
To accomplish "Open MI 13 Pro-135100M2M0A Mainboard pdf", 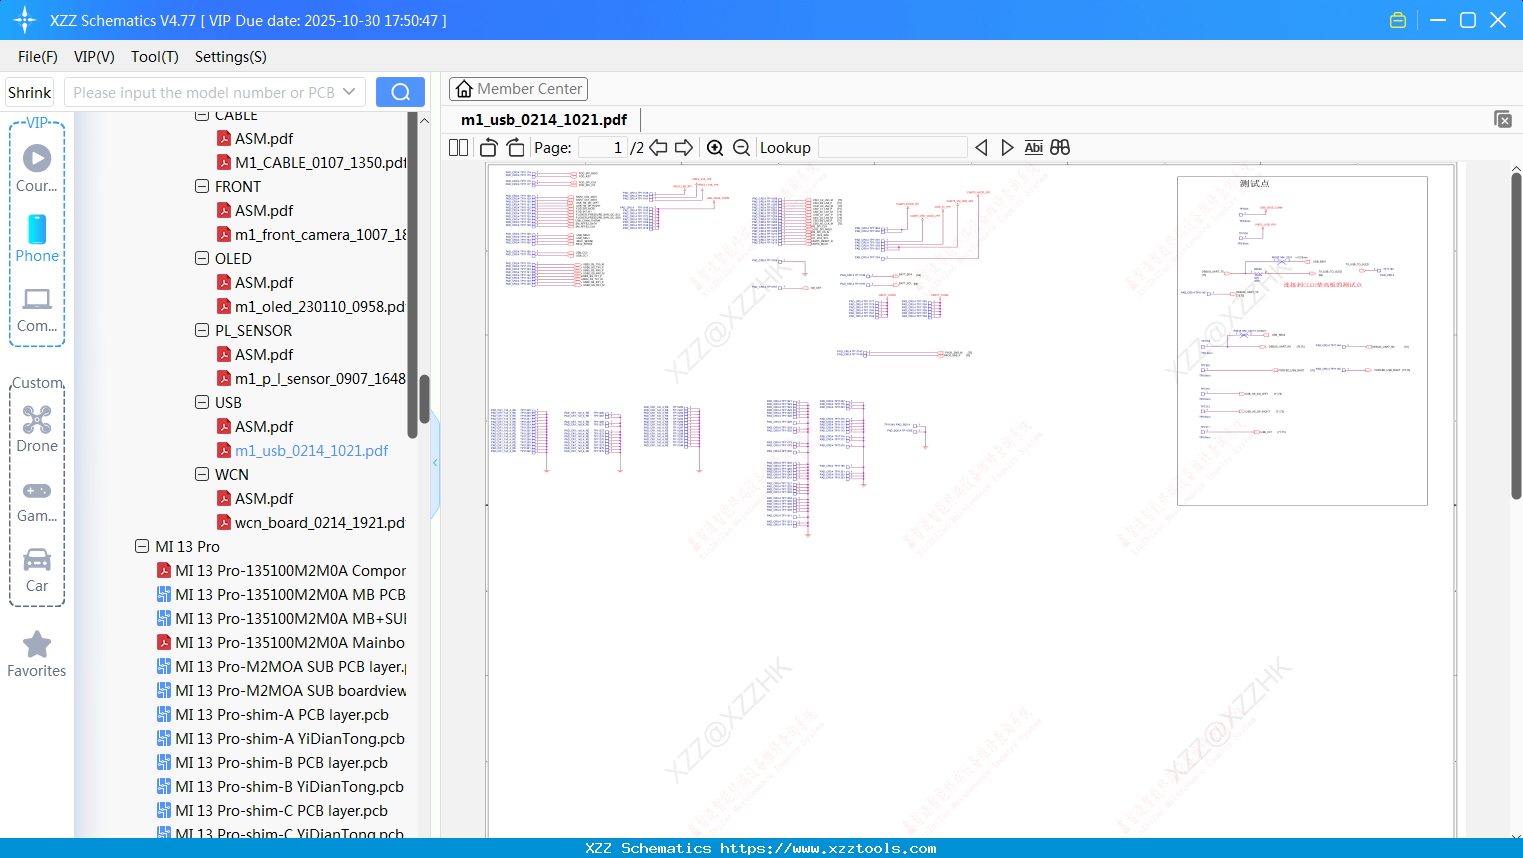I will click(x=282, y=642).
